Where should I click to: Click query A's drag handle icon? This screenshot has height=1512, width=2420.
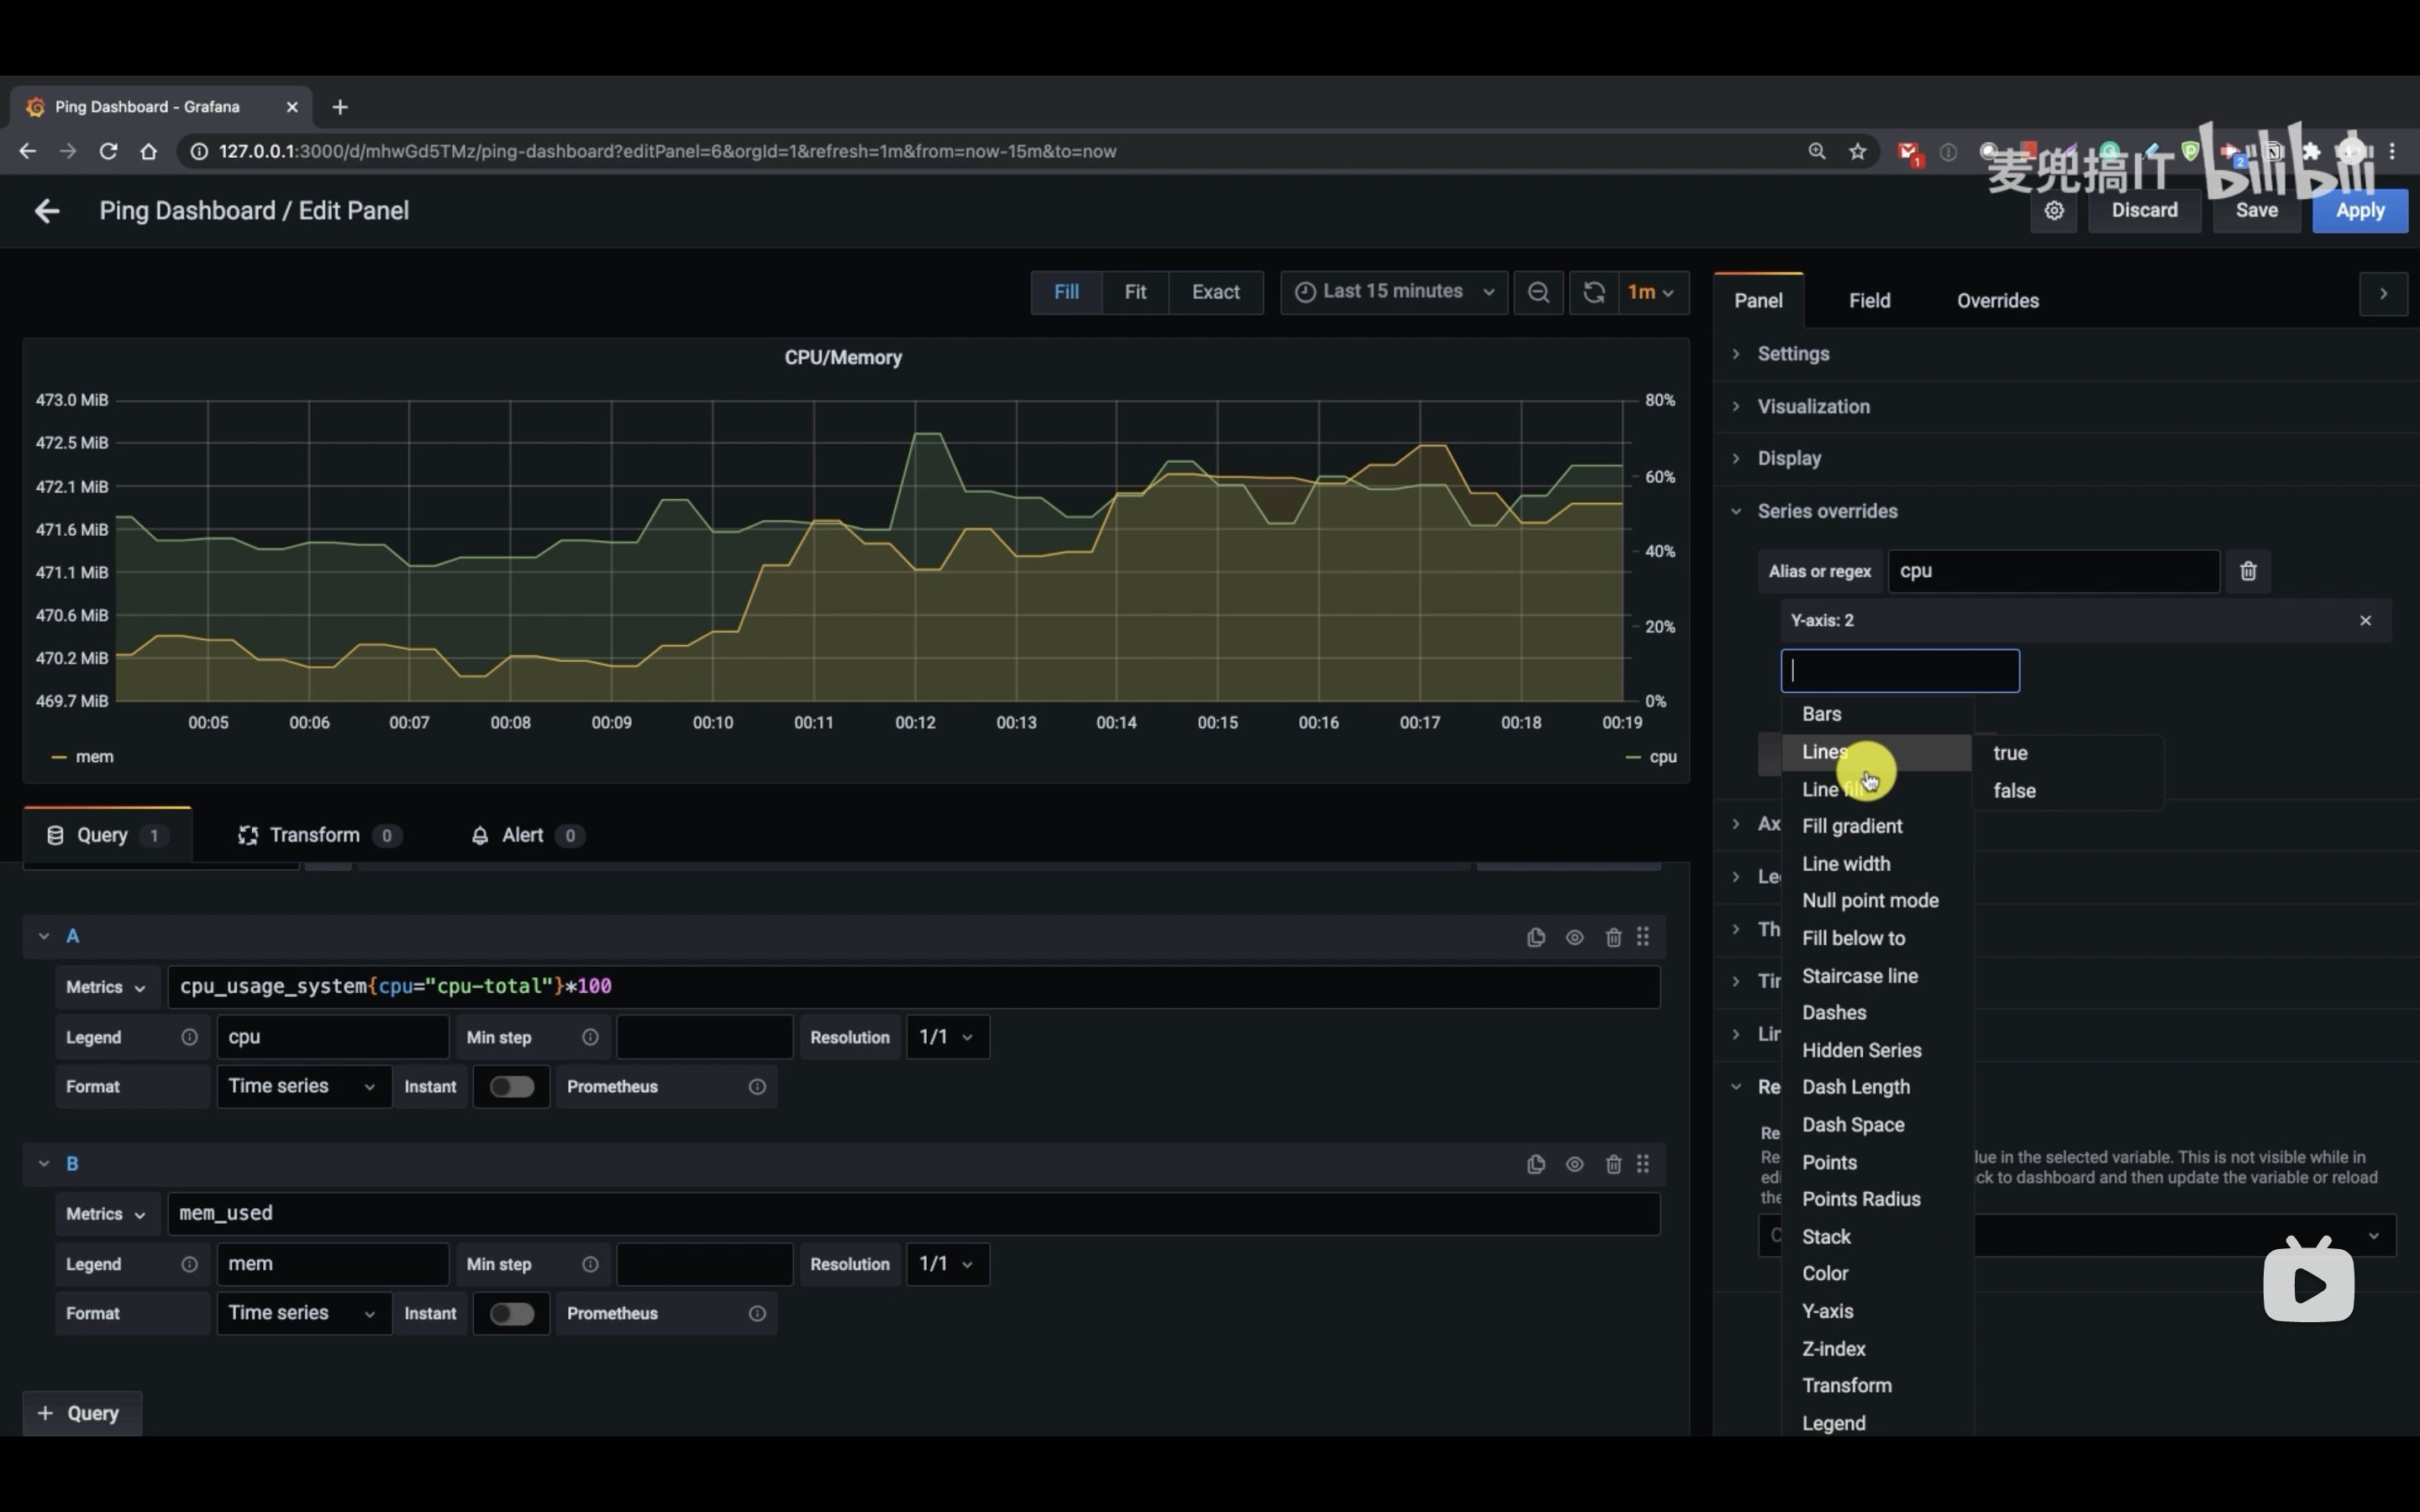click(x=1643, y=937)
